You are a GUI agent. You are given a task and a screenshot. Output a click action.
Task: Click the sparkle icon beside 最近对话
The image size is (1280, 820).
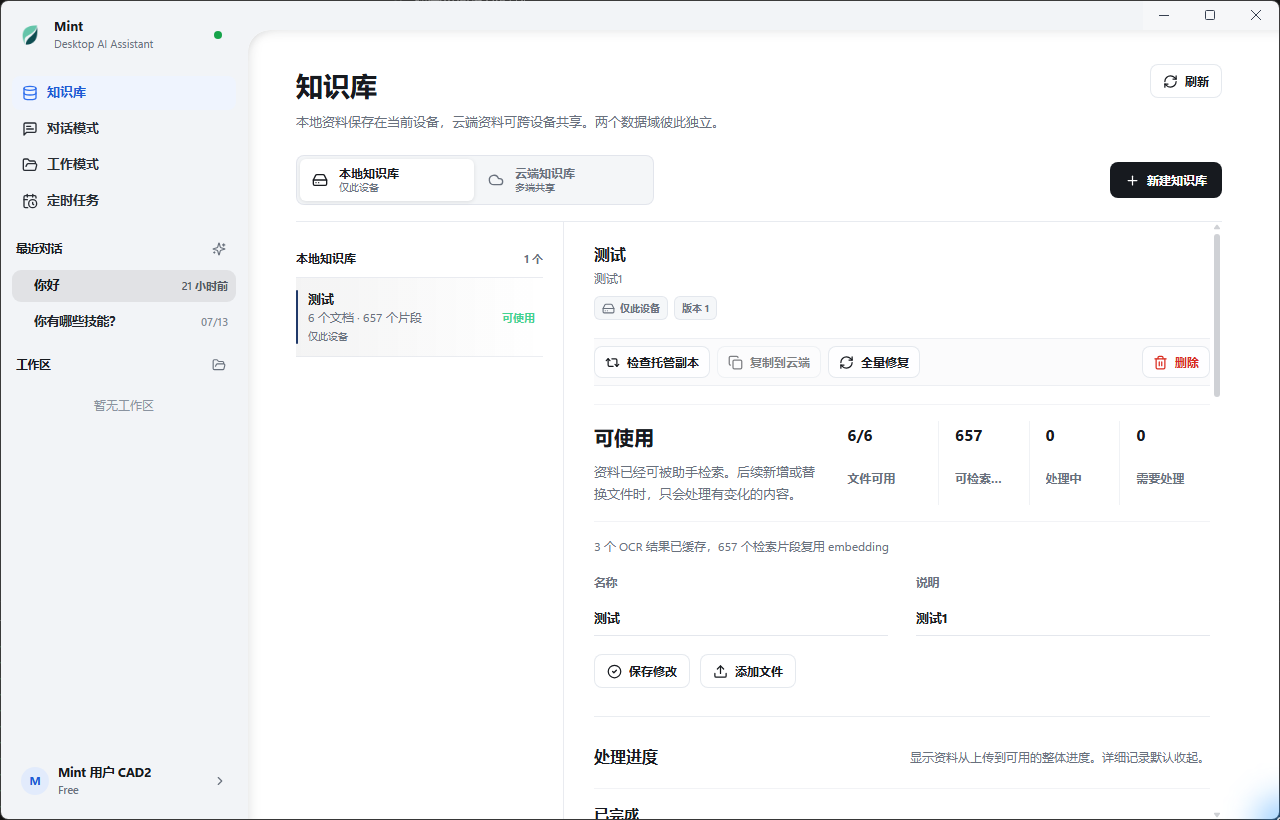tap(219, 249)
